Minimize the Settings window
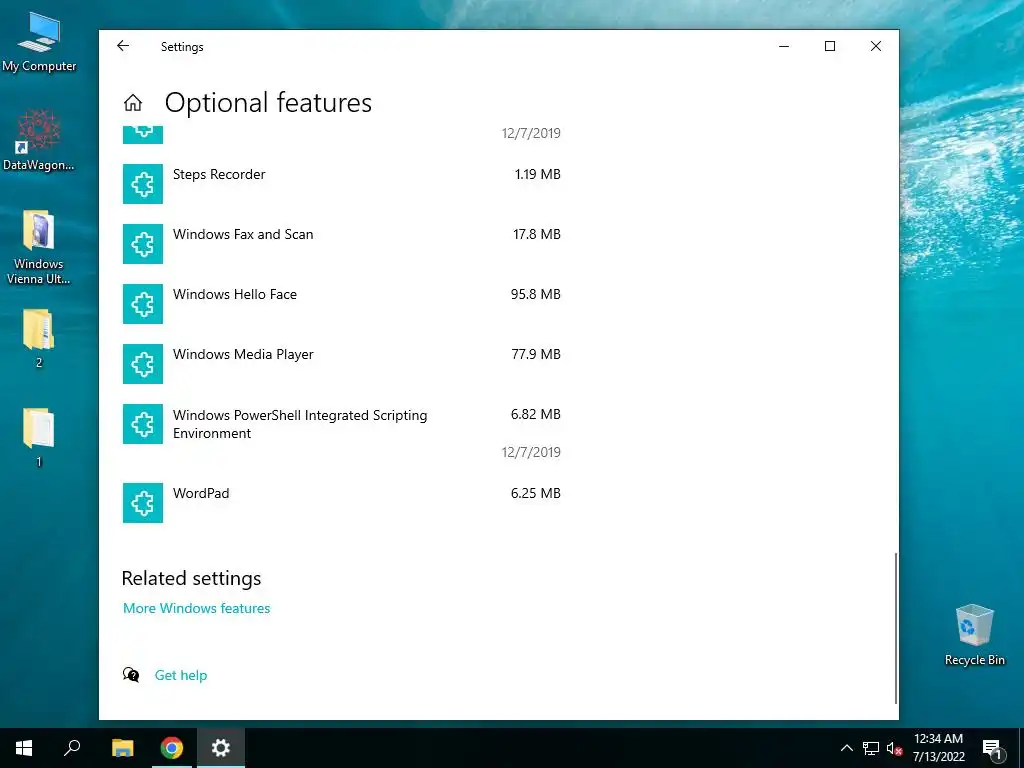 [x=784, y=46]
